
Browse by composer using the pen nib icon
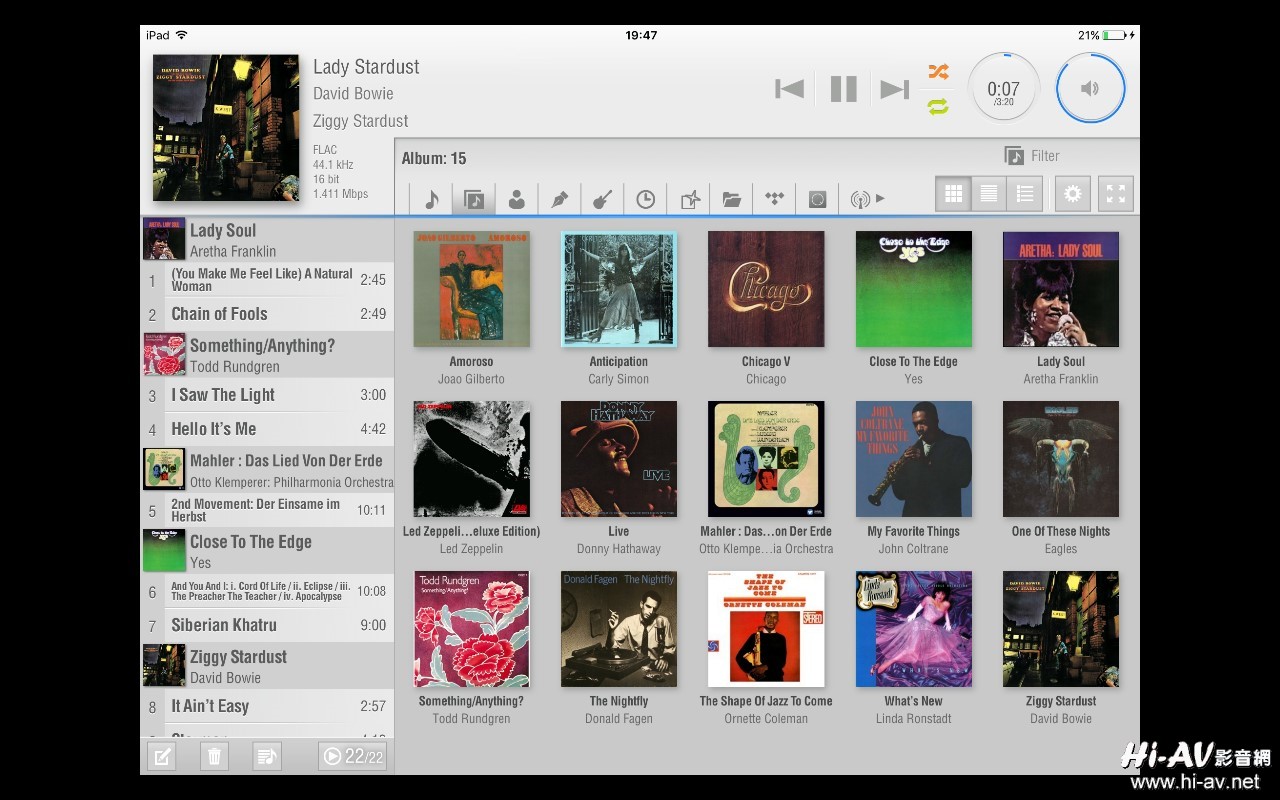[x=560, y=198]
